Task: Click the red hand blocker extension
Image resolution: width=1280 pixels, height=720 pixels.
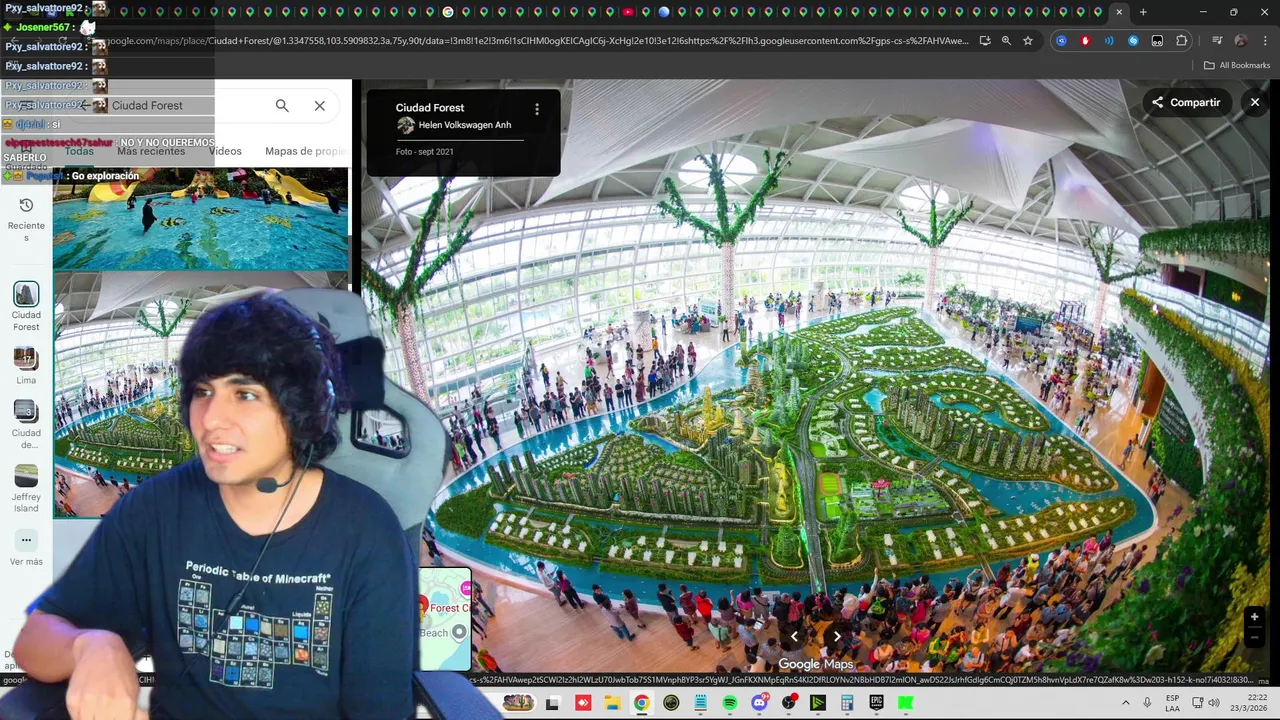Action: coord(1085,41)
